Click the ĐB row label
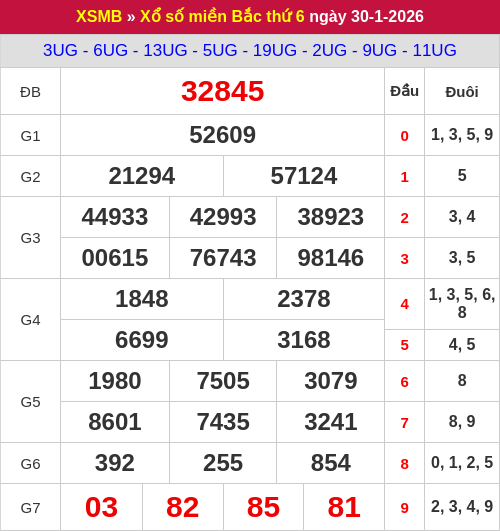Viewport: 500px width, 531px height. 30,92
